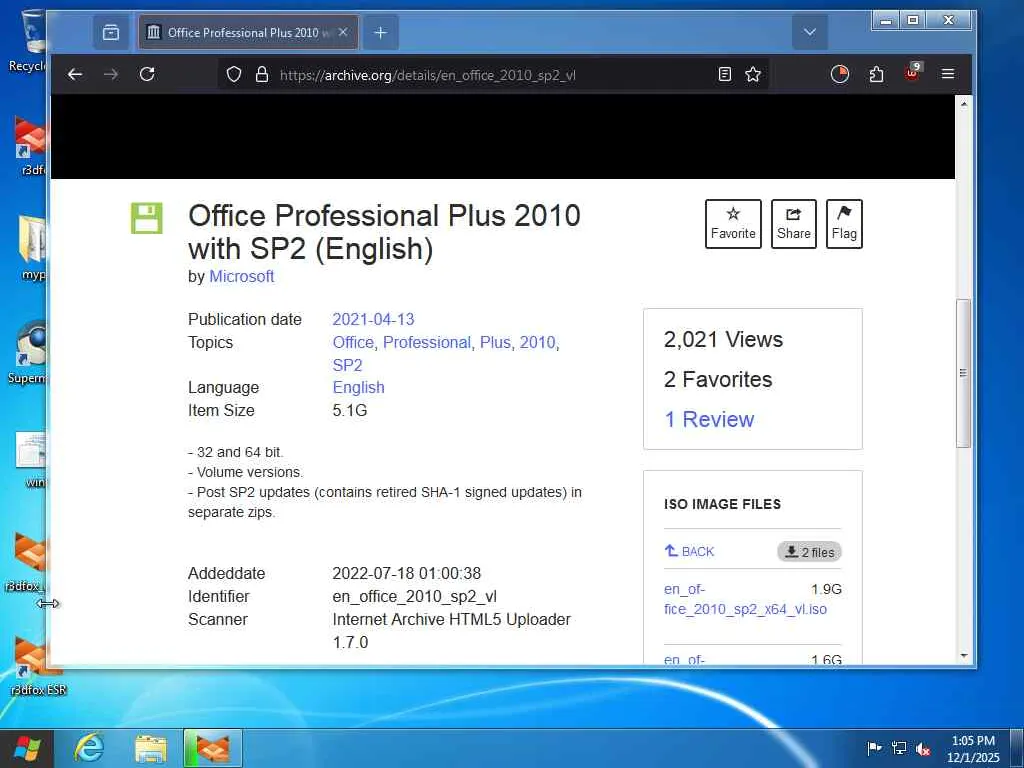Open the SP2 topic link
This screenshot has width=1024, height=768.
point(347,365)
